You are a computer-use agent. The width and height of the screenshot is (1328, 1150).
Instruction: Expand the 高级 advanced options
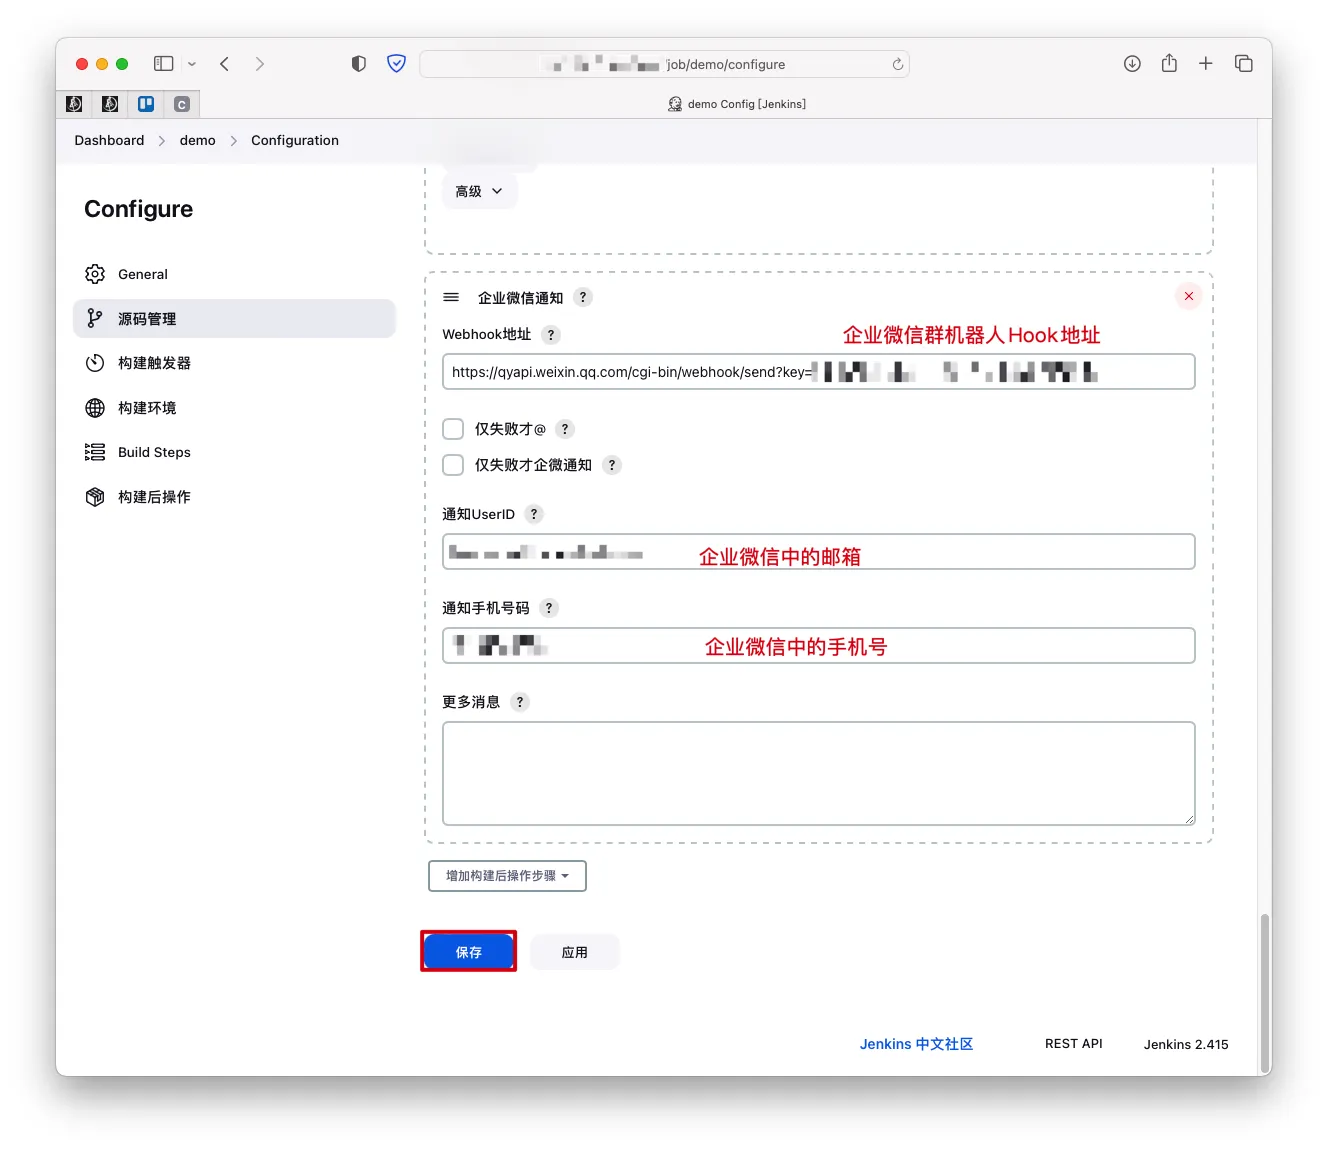479,191
